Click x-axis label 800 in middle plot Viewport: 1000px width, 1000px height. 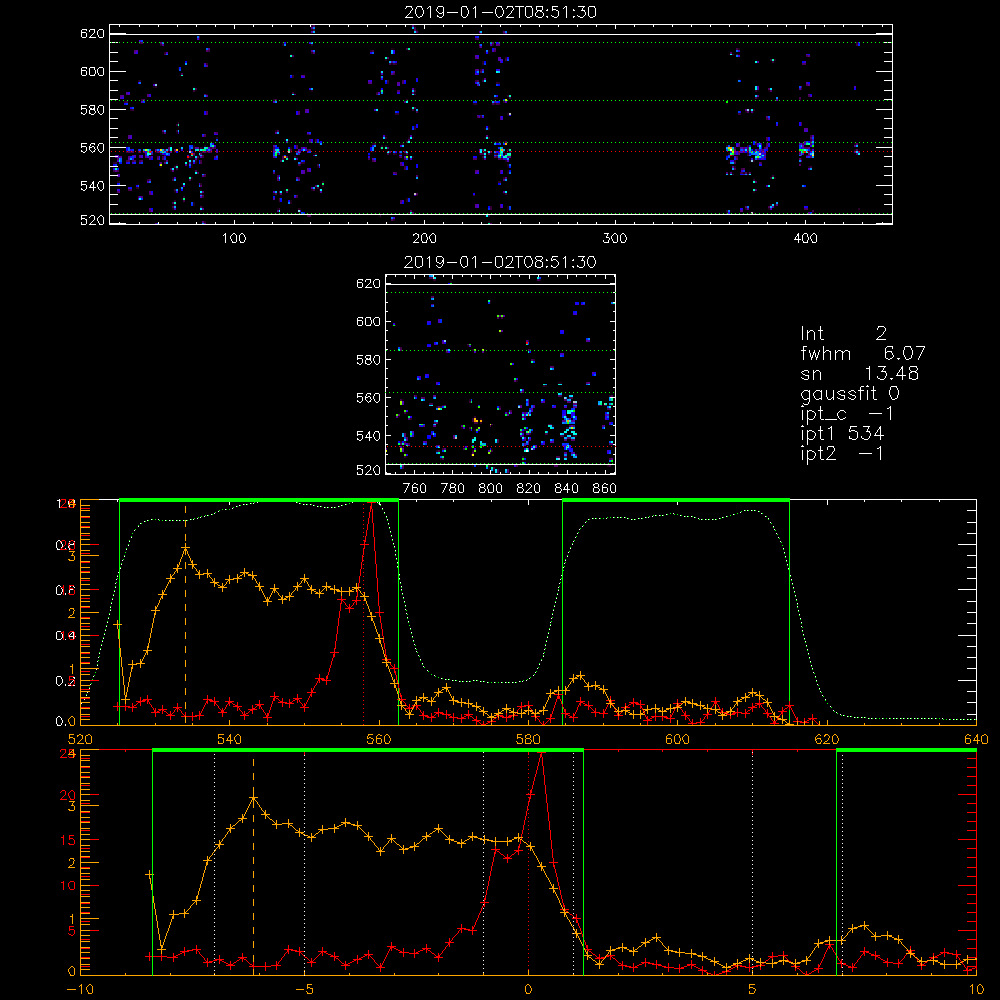[x=490, y=489]
